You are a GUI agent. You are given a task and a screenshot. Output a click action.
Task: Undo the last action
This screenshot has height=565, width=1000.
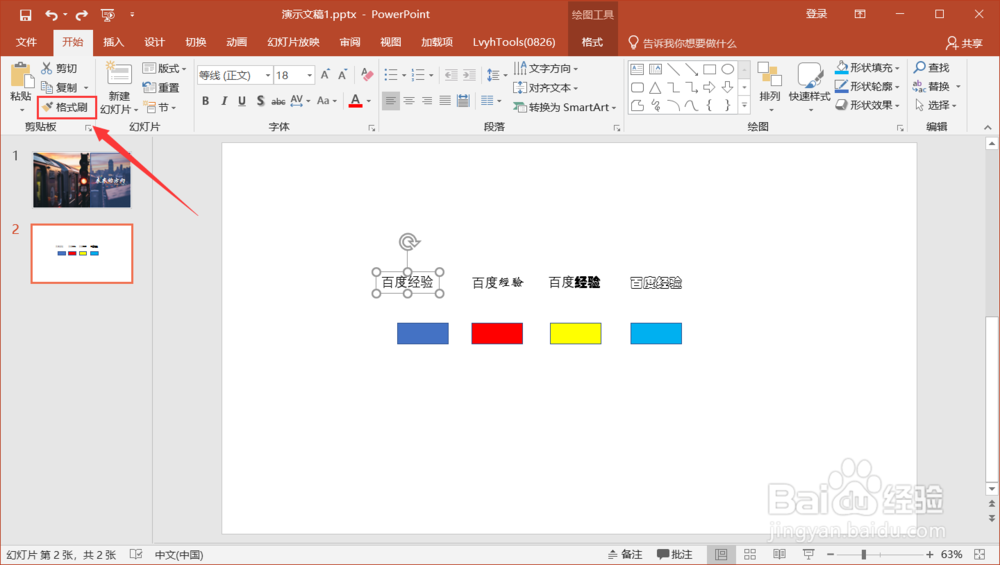[x=52, y=15]
